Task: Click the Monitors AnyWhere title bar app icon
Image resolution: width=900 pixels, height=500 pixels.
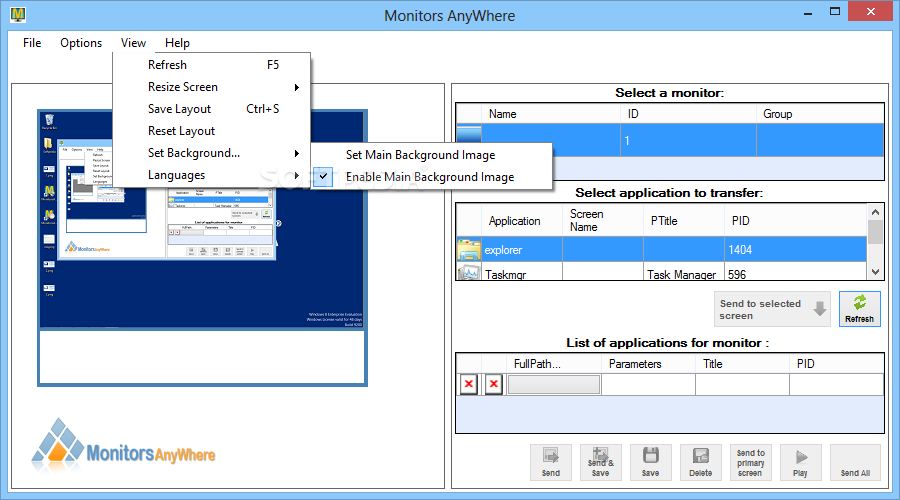Action: 18,14
